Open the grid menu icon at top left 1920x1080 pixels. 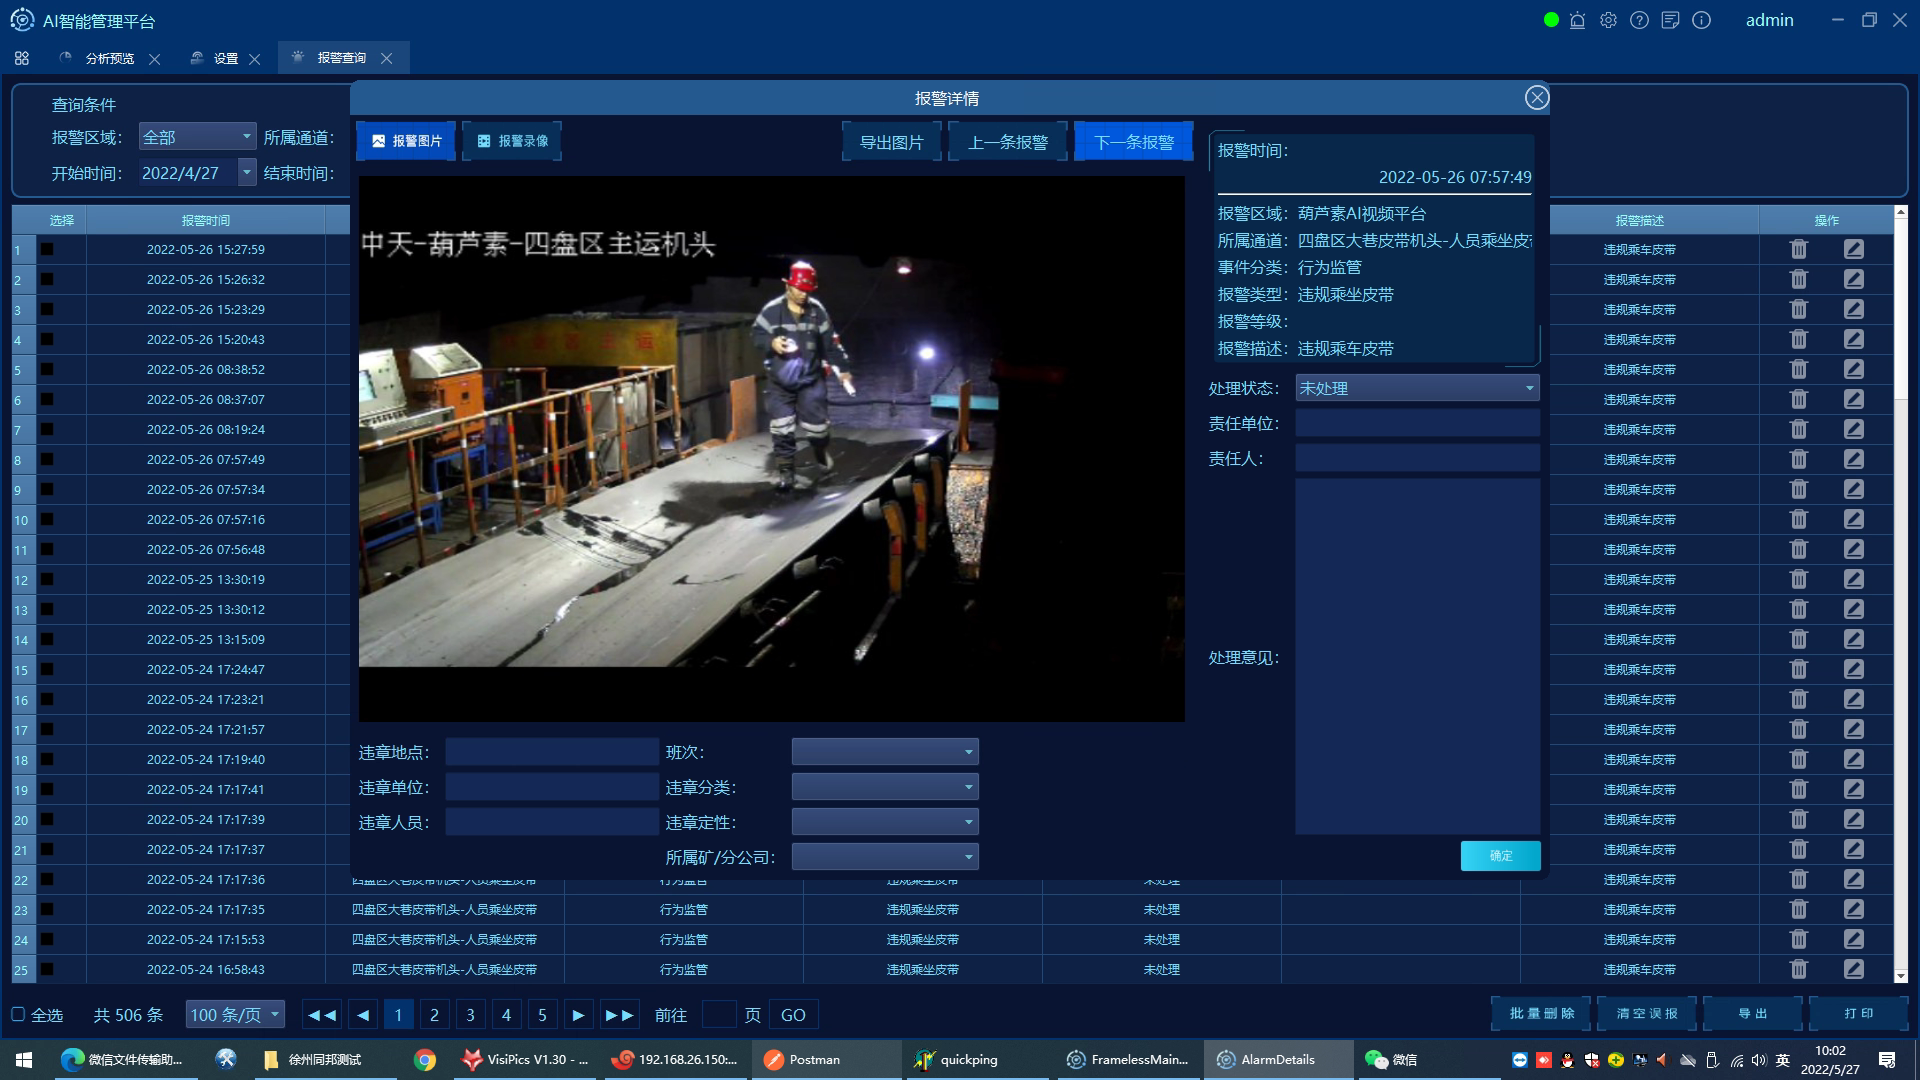(22, 58)
